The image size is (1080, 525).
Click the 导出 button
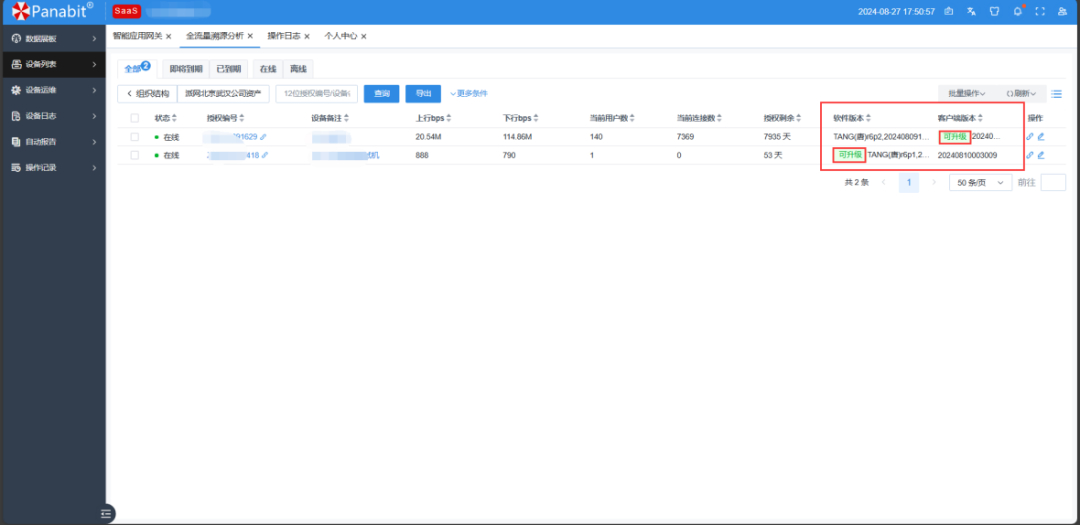[423, 94]
